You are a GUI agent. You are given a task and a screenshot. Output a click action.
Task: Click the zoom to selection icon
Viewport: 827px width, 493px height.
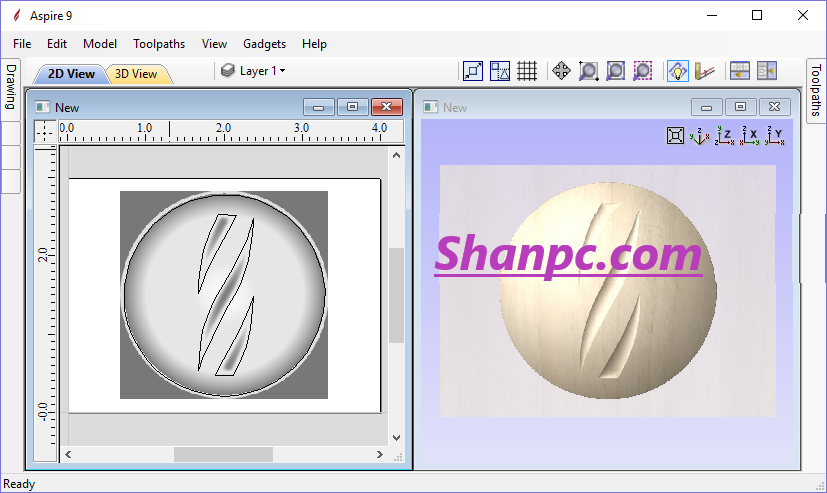click(x=643, y=71)
